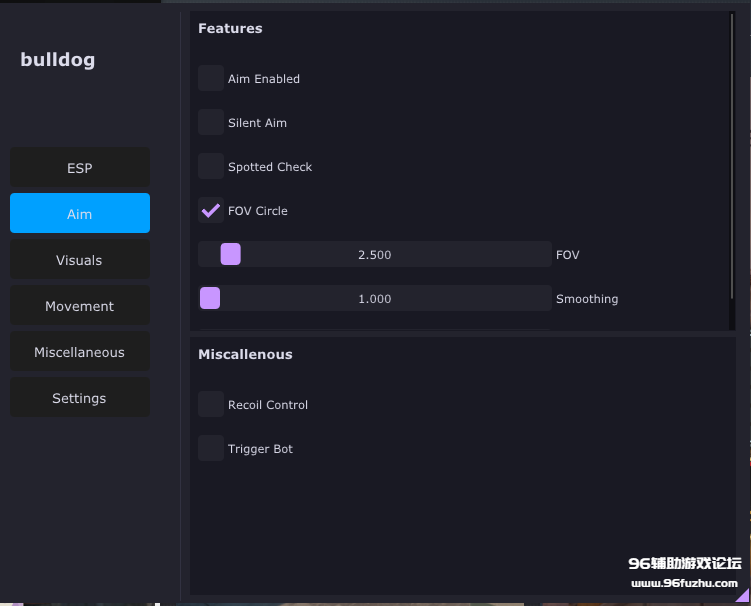Screen dimensions: 751x606
Task: Uncheck the FOV Circle checkbox
Action: [x=211, y=211]
